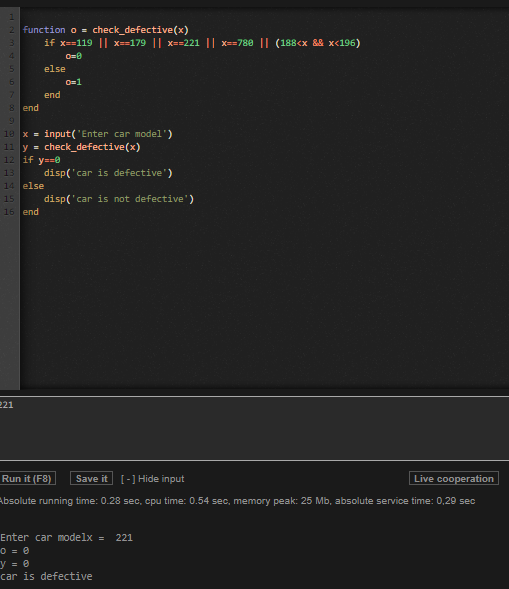Click the 'else' keyword on line 14
The image size is (509, 589).
33,186
